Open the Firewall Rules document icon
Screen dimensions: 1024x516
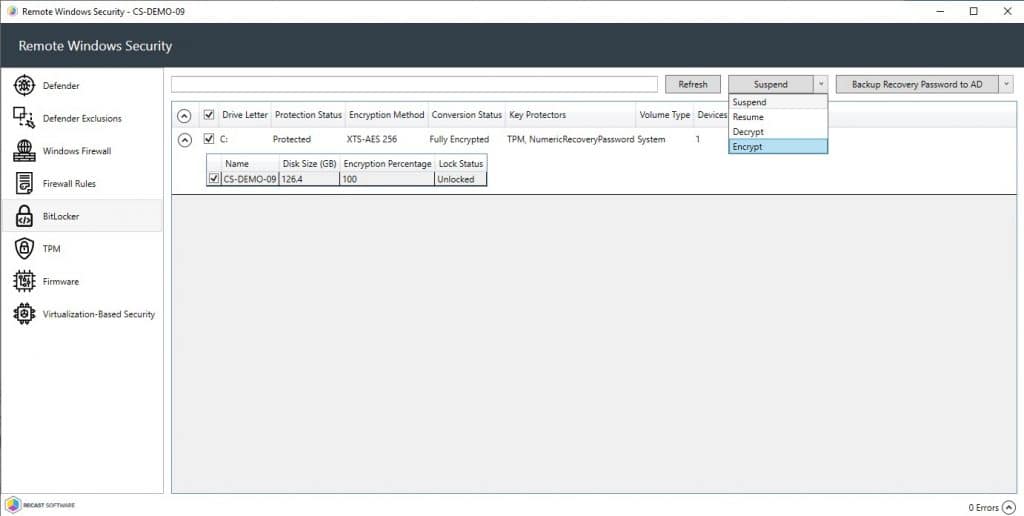pos(24,184)
